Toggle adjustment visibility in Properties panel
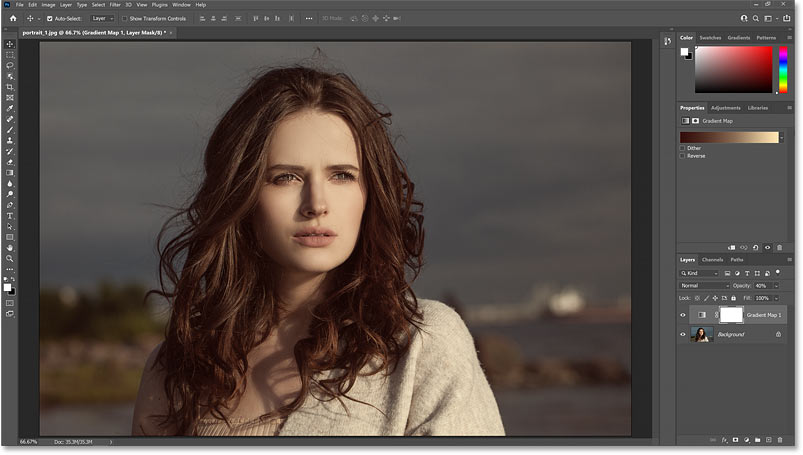 pos(767,248)
